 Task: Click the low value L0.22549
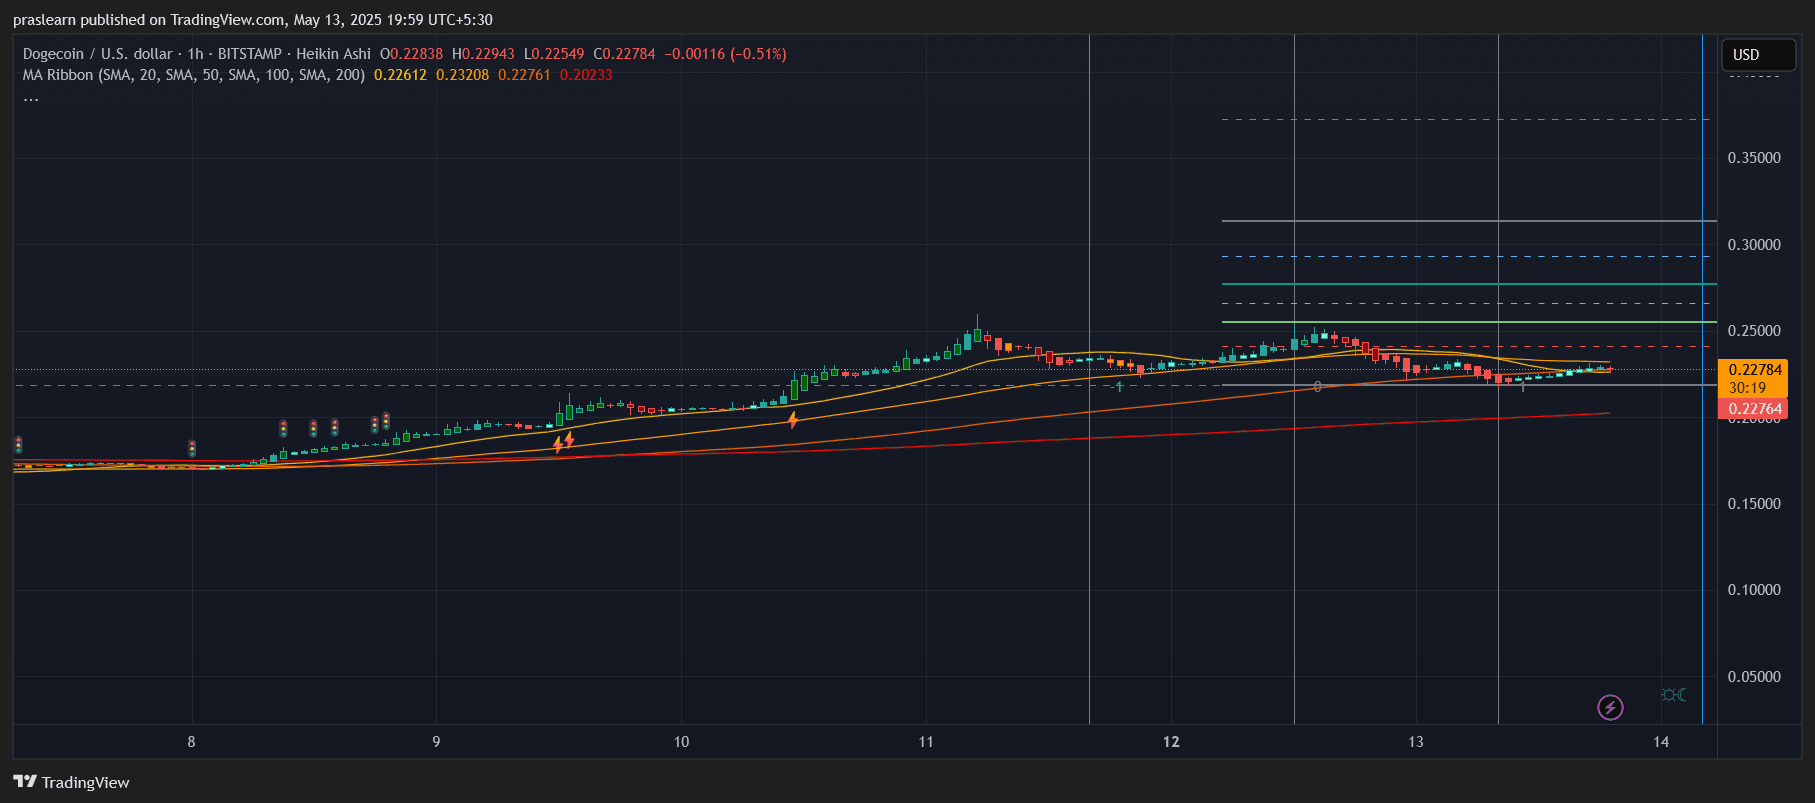(554, 54)
